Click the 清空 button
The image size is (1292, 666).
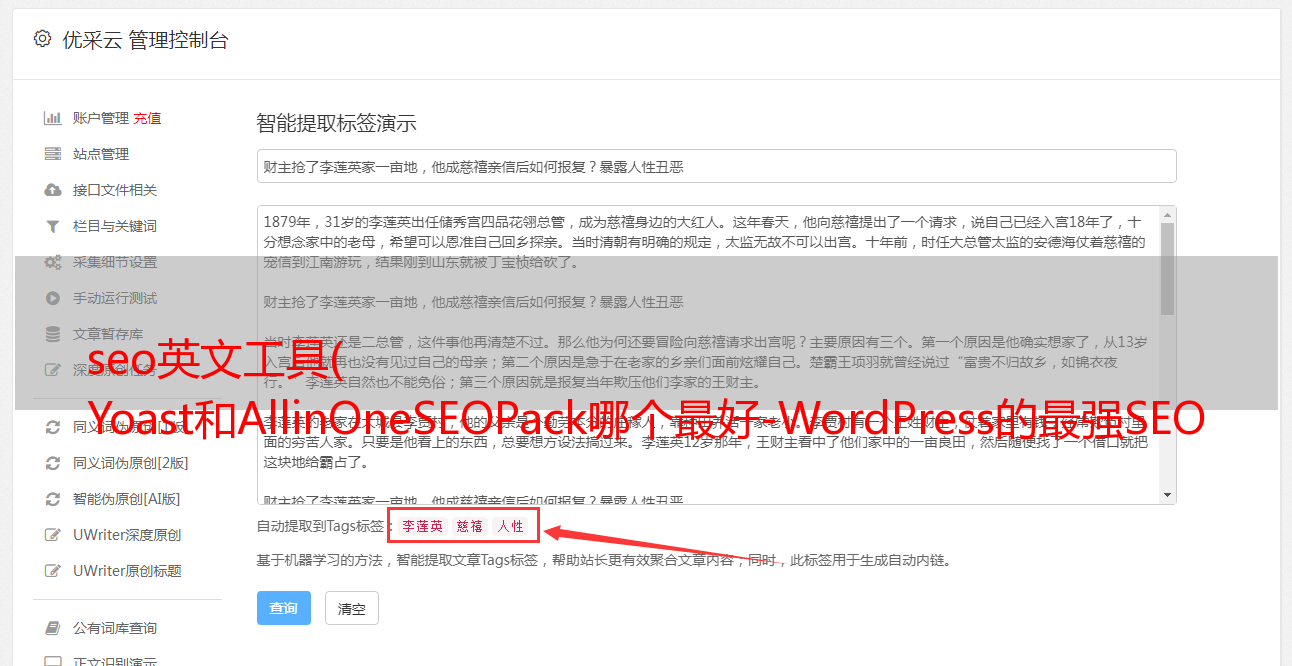[x=352, y=608]
